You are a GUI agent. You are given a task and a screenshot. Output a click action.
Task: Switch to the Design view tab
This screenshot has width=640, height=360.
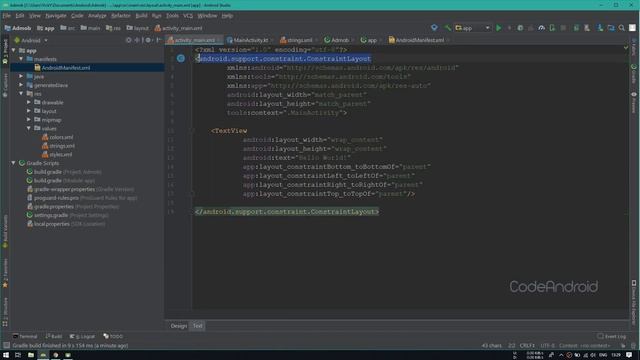click(178, 326)
